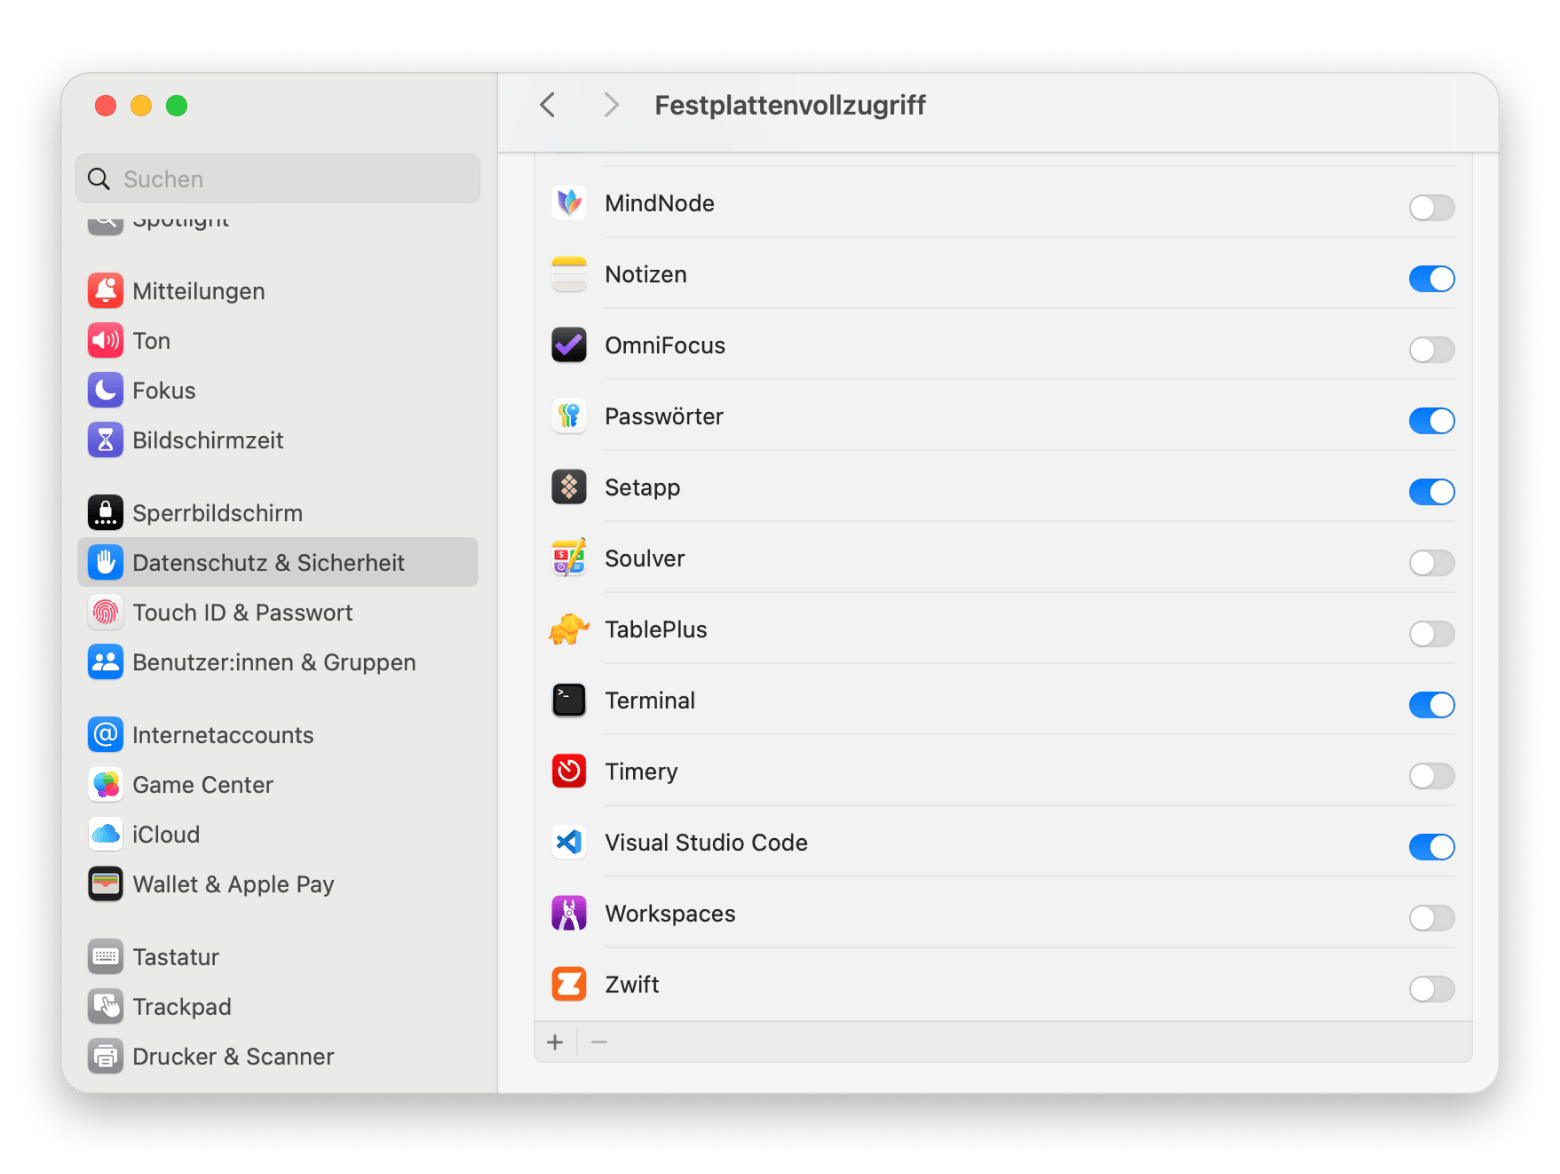
Task: Go forward with the right chevron
Action: pos(611,105)
